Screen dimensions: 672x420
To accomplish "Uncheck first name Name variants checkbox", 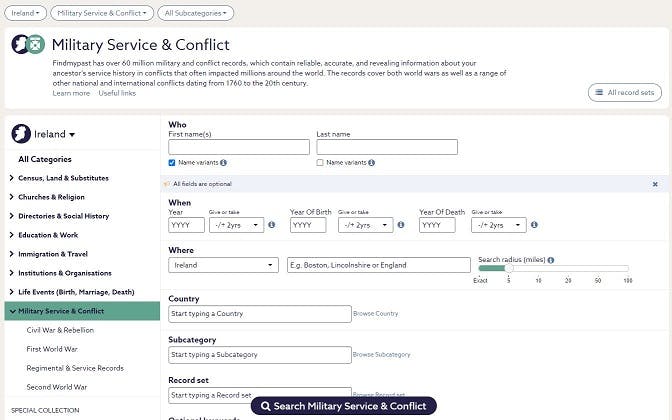I will point(172,163).
